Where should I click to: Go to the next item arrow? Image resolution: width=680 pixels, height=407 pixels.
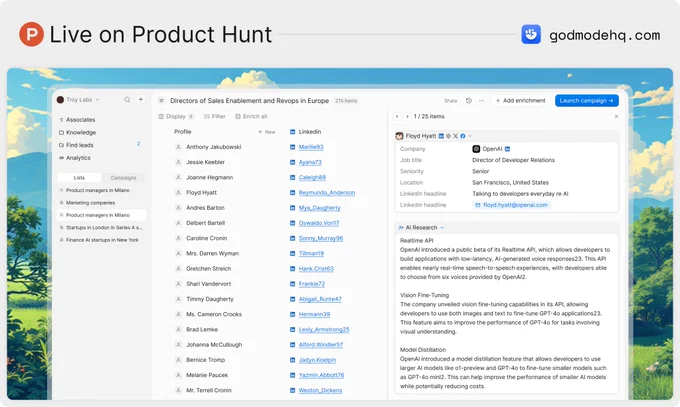407,116
